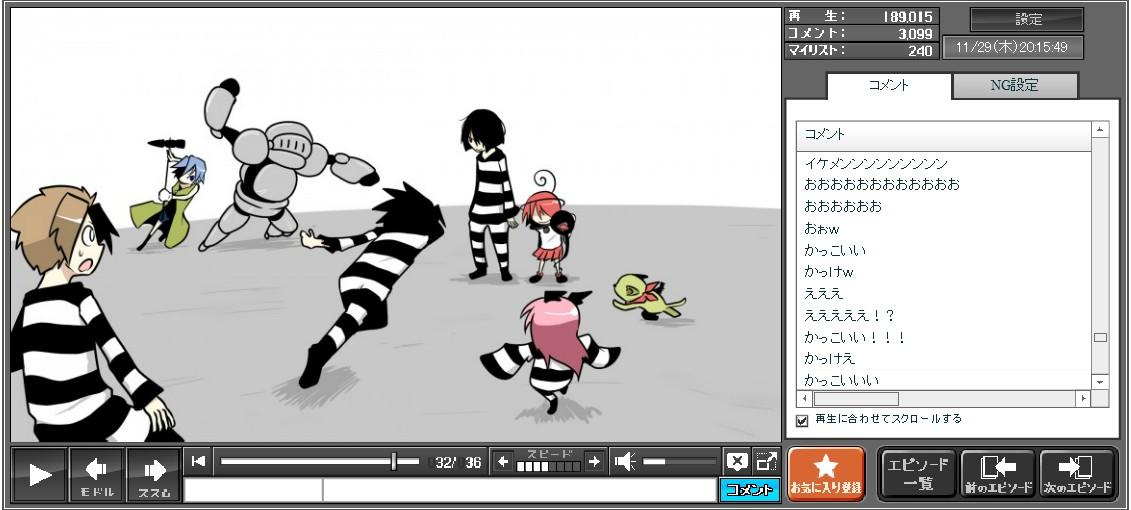Submit comment with blue コメント button
The height and width of the screenshot is (510, 1131).
749,490
